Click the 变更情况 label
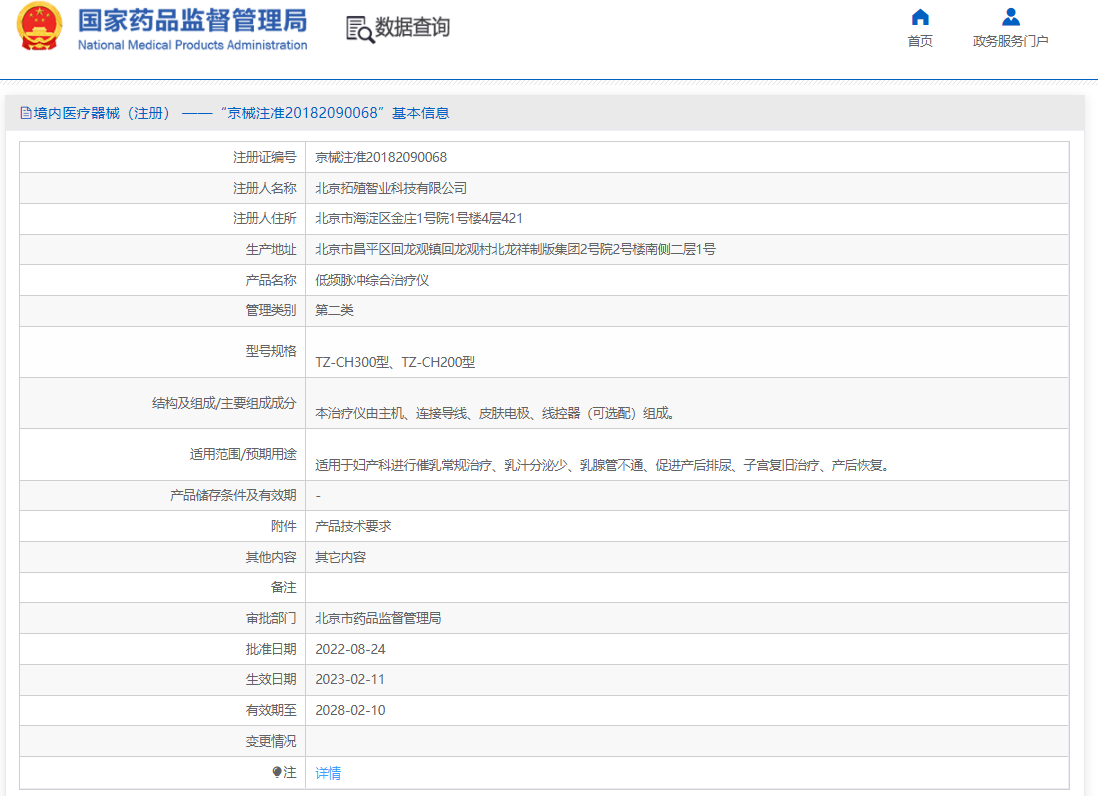This screenshot has width=1098, height=796. [271, 741]
